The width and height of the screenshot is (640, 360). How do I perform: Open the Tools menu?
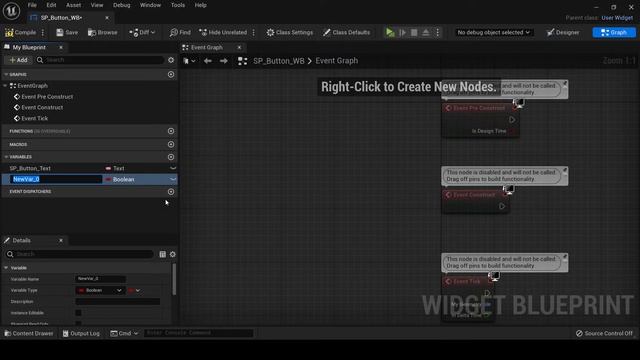pos(178,5)
